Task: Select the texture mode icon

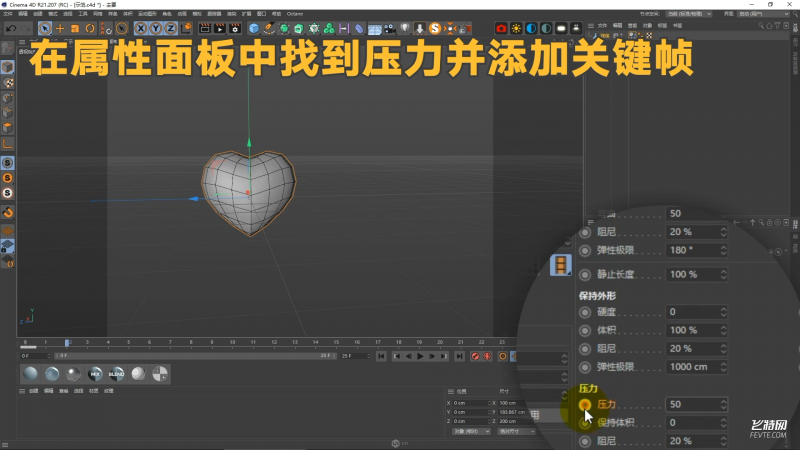Action: 8,82
